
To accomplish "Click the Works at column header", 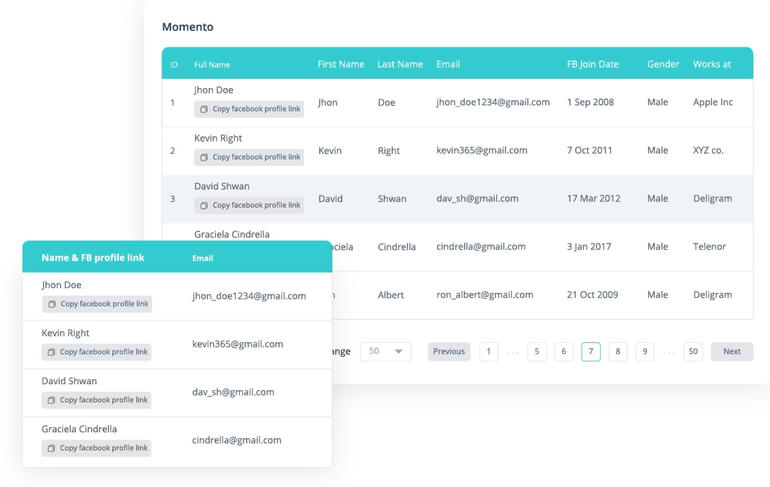I will click(x=712, y=64).
